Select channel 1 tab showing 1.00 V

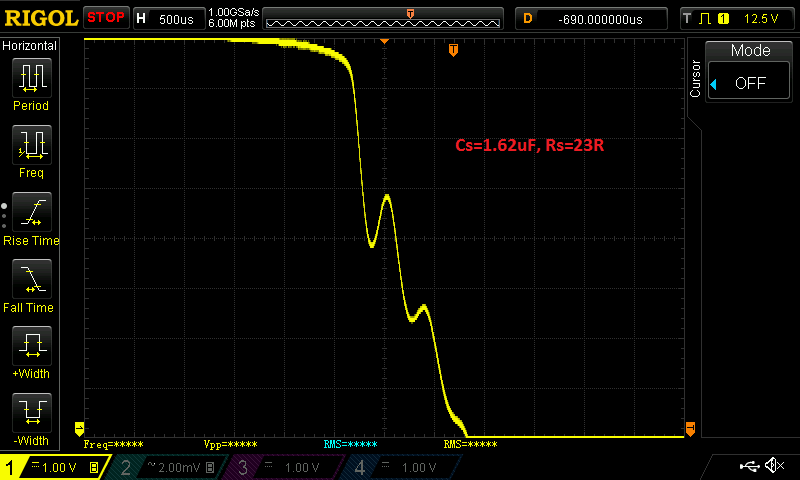(x=55, y=467)
